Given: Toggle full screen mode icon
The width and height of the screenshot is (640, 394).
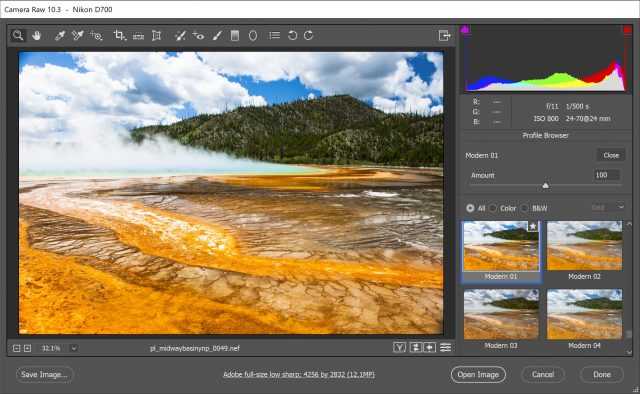Looking at the screenshot, I should 444,36.
